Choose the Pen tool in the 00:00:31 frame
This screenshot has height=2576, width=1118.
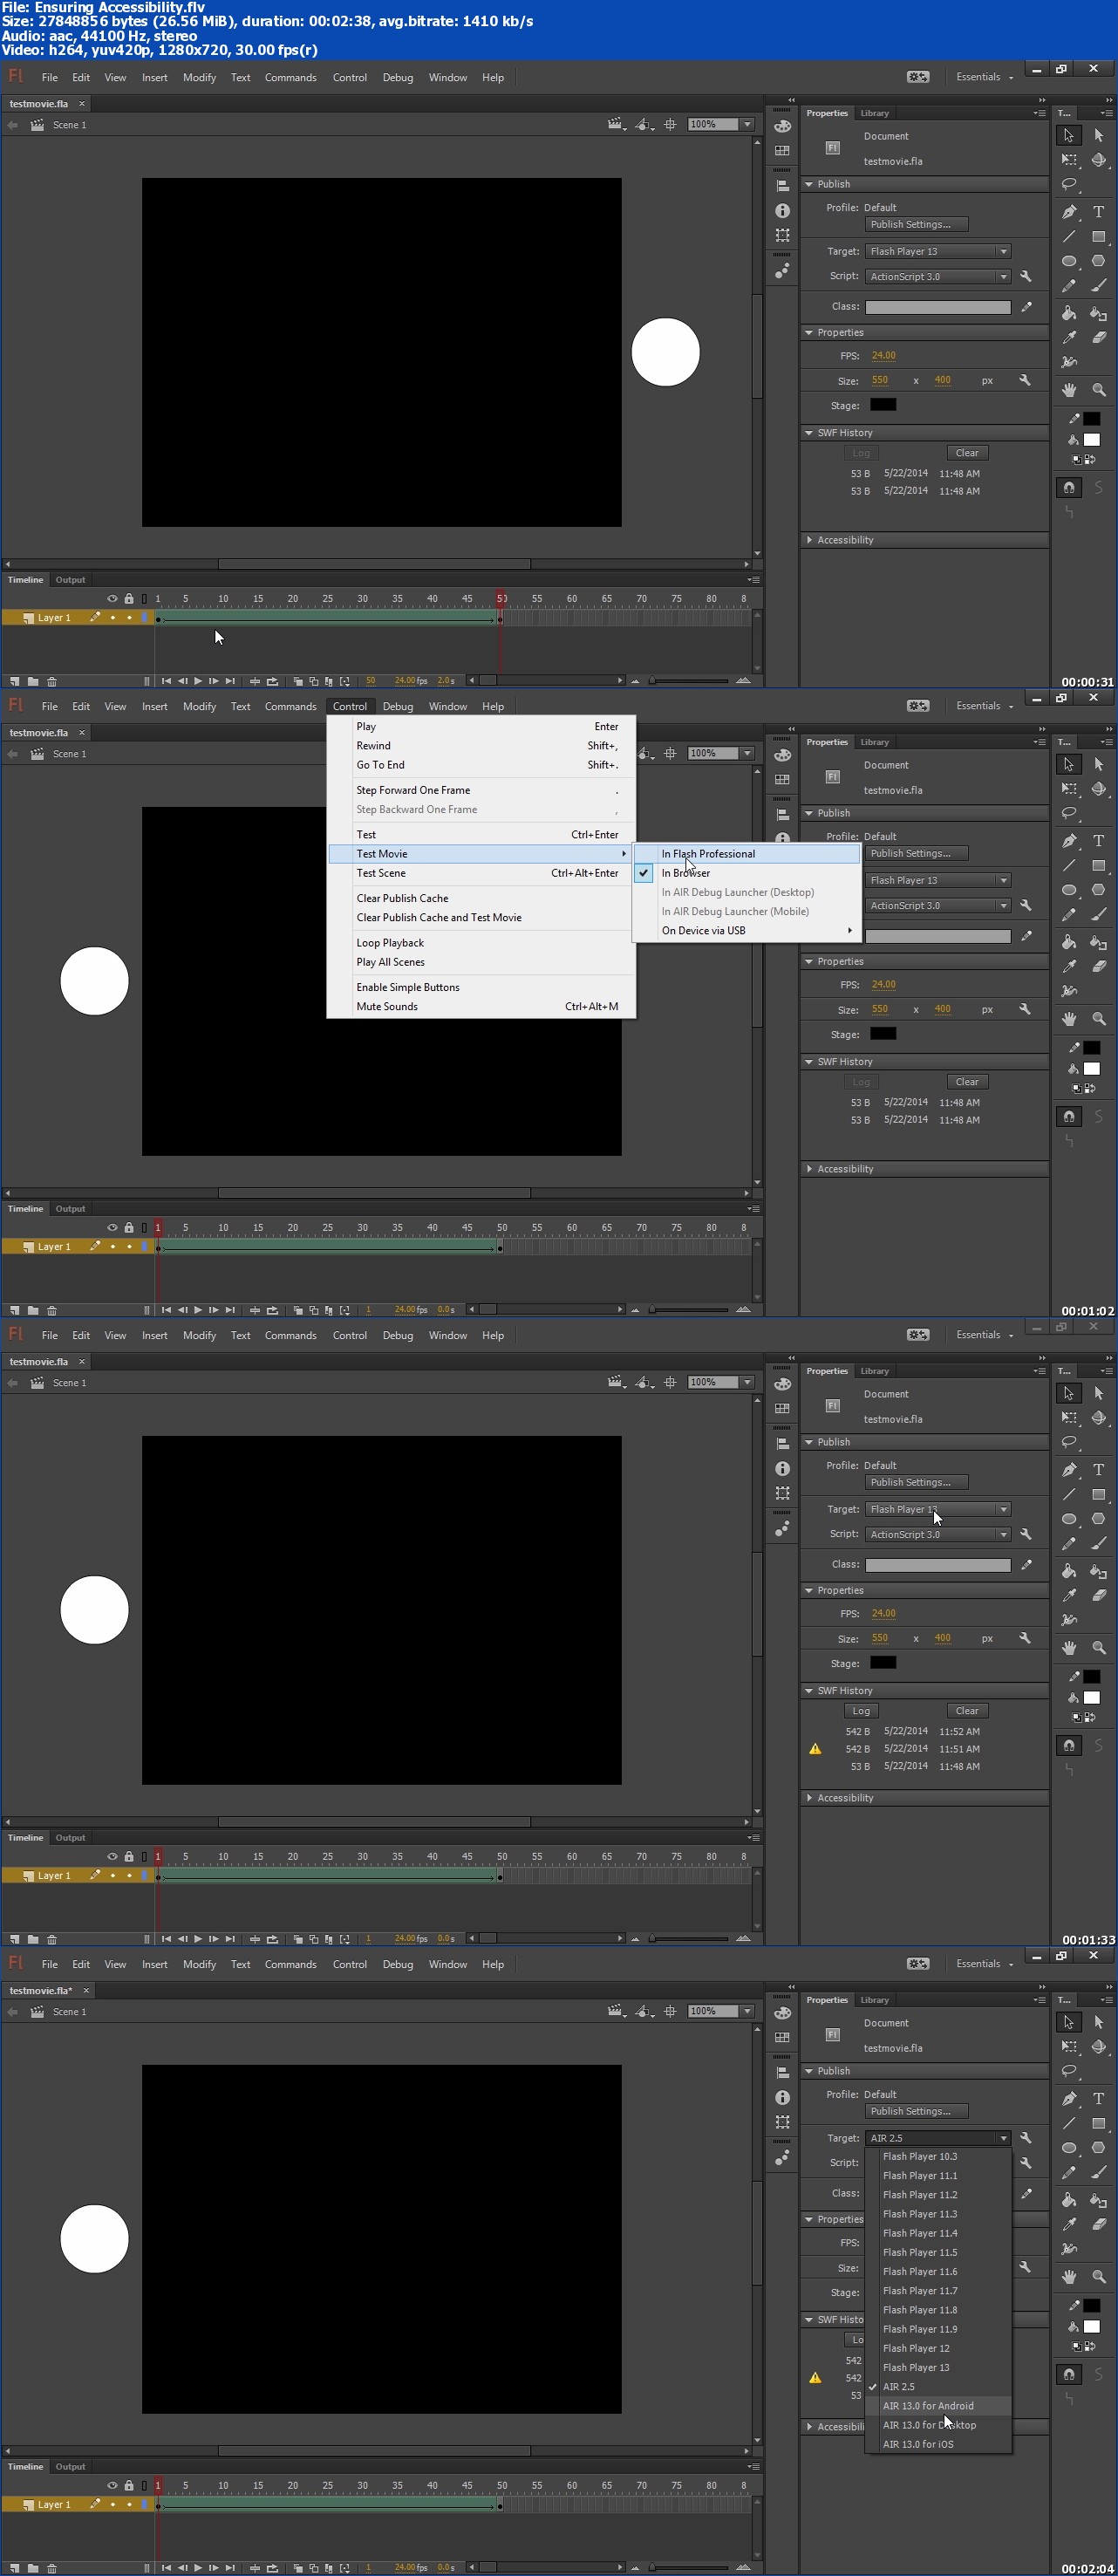tap(1069, 212)
